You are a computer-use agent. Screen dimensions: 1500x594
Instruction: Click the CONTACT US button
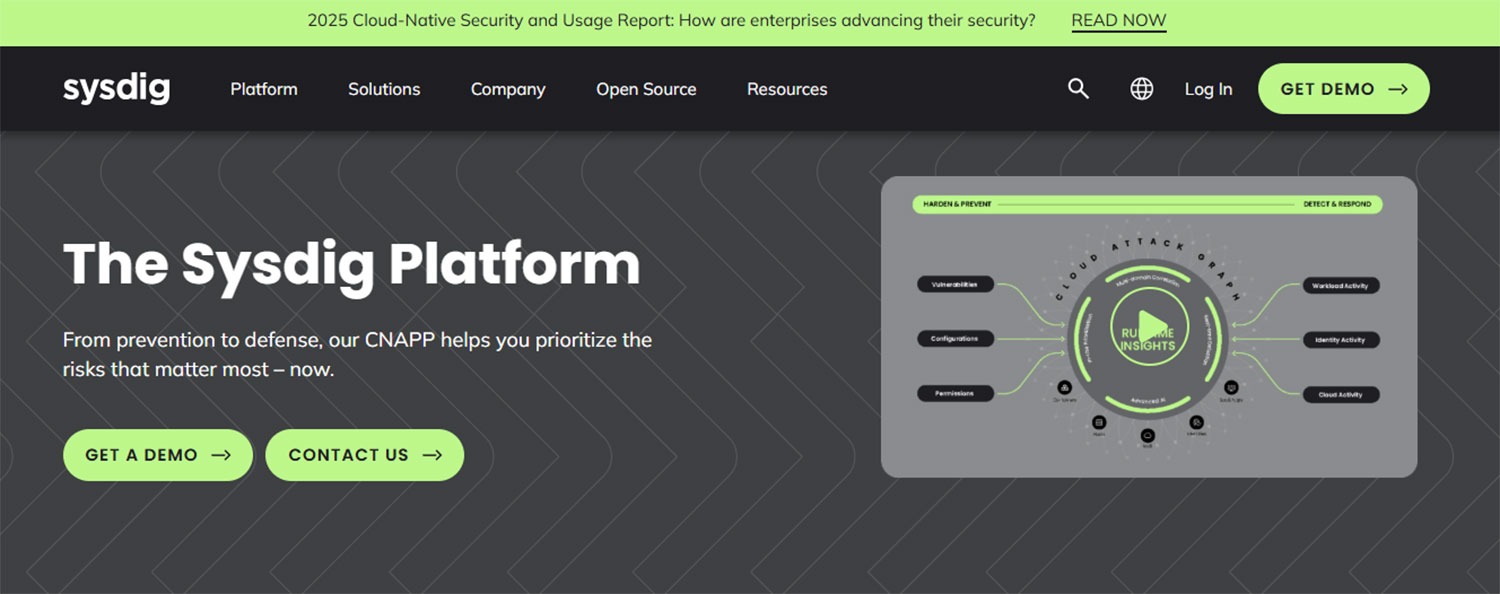tap(364, 455)
